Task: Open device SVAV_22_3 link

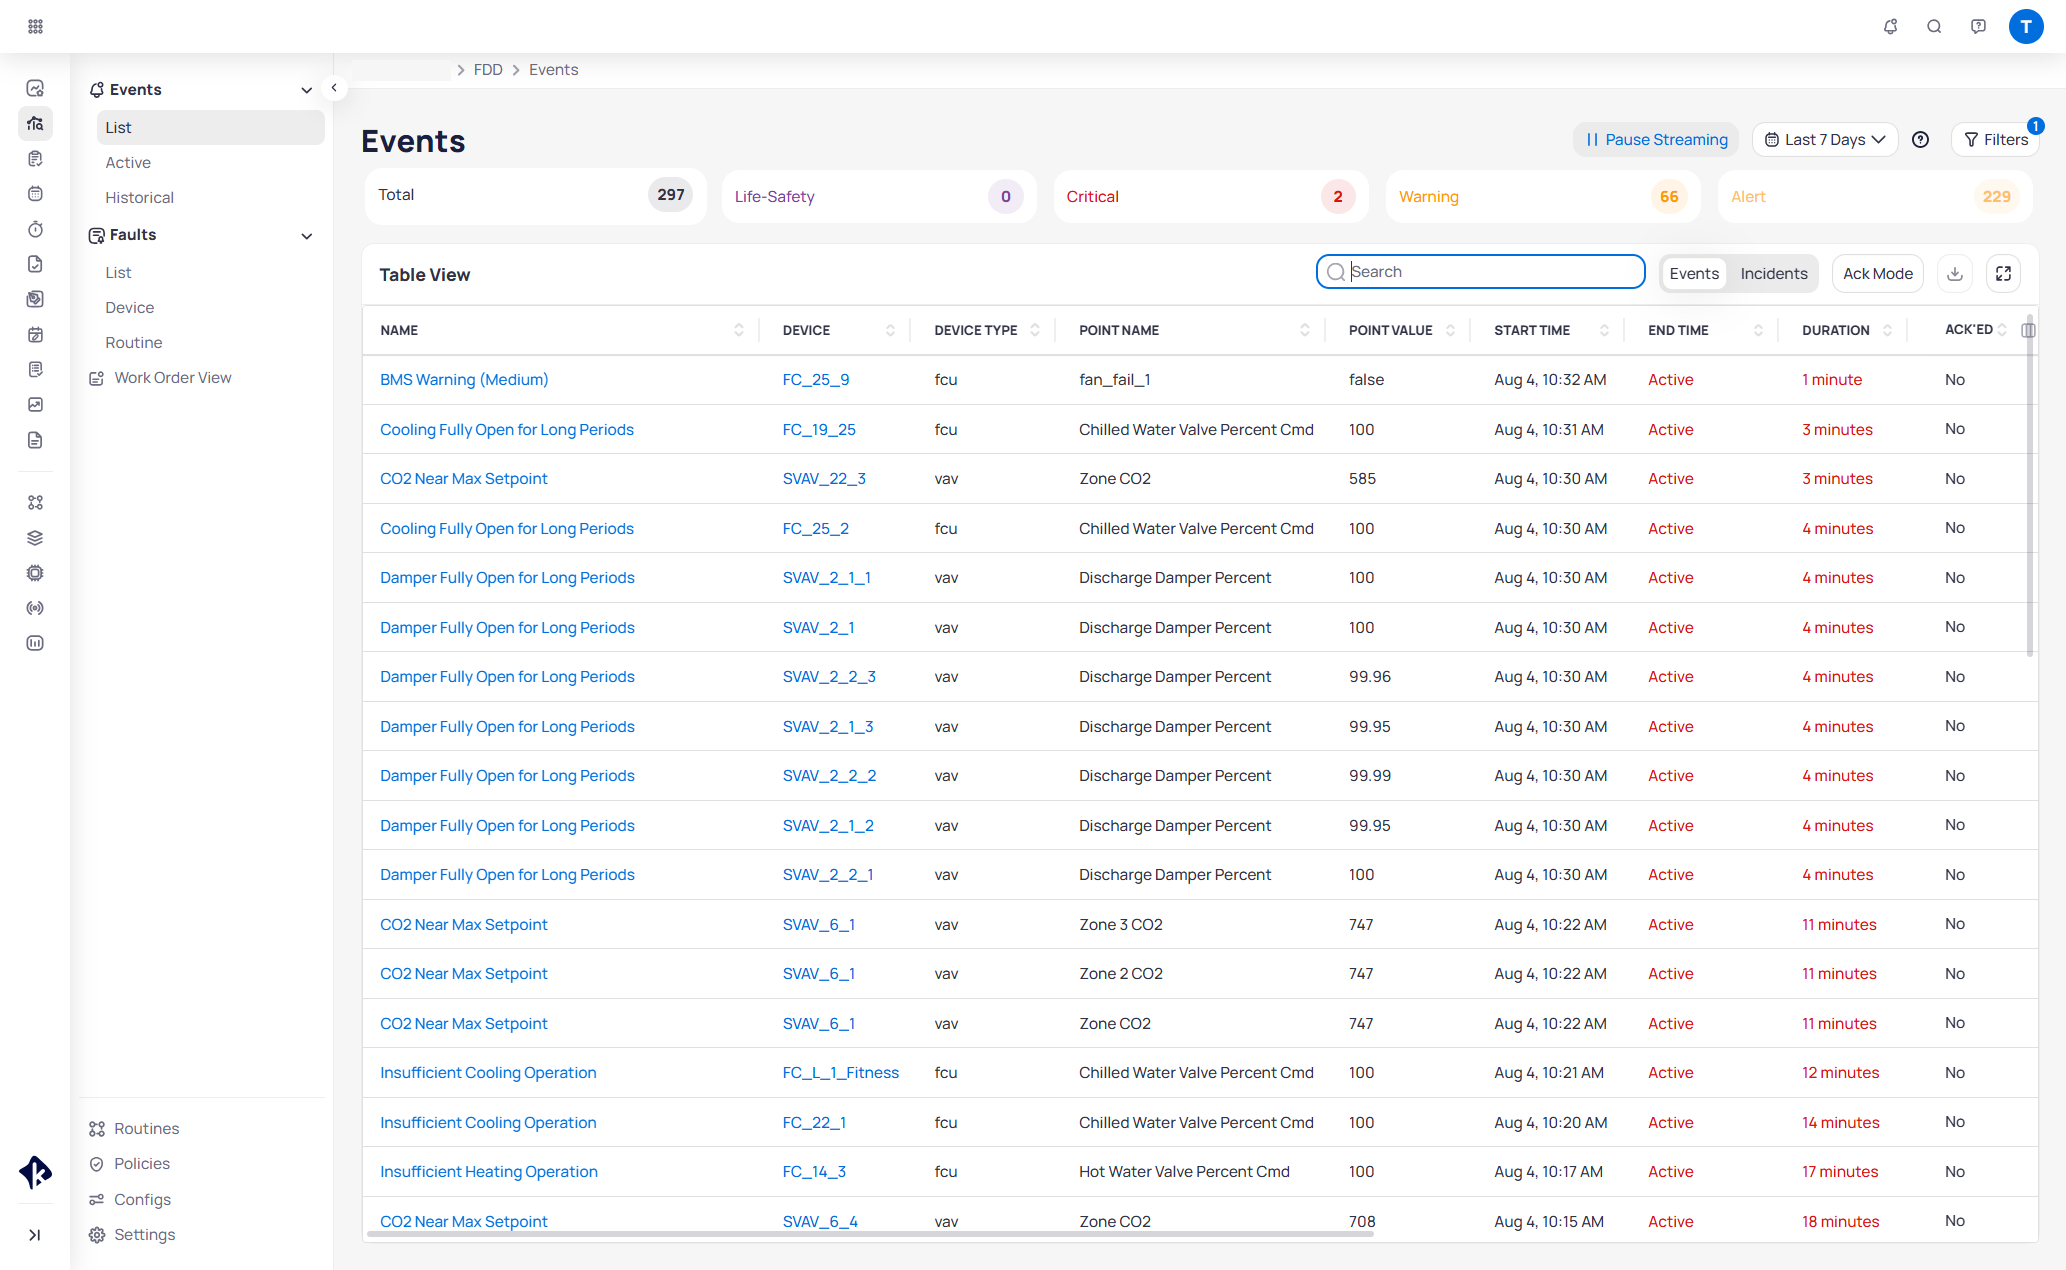Action: (824, 479)
